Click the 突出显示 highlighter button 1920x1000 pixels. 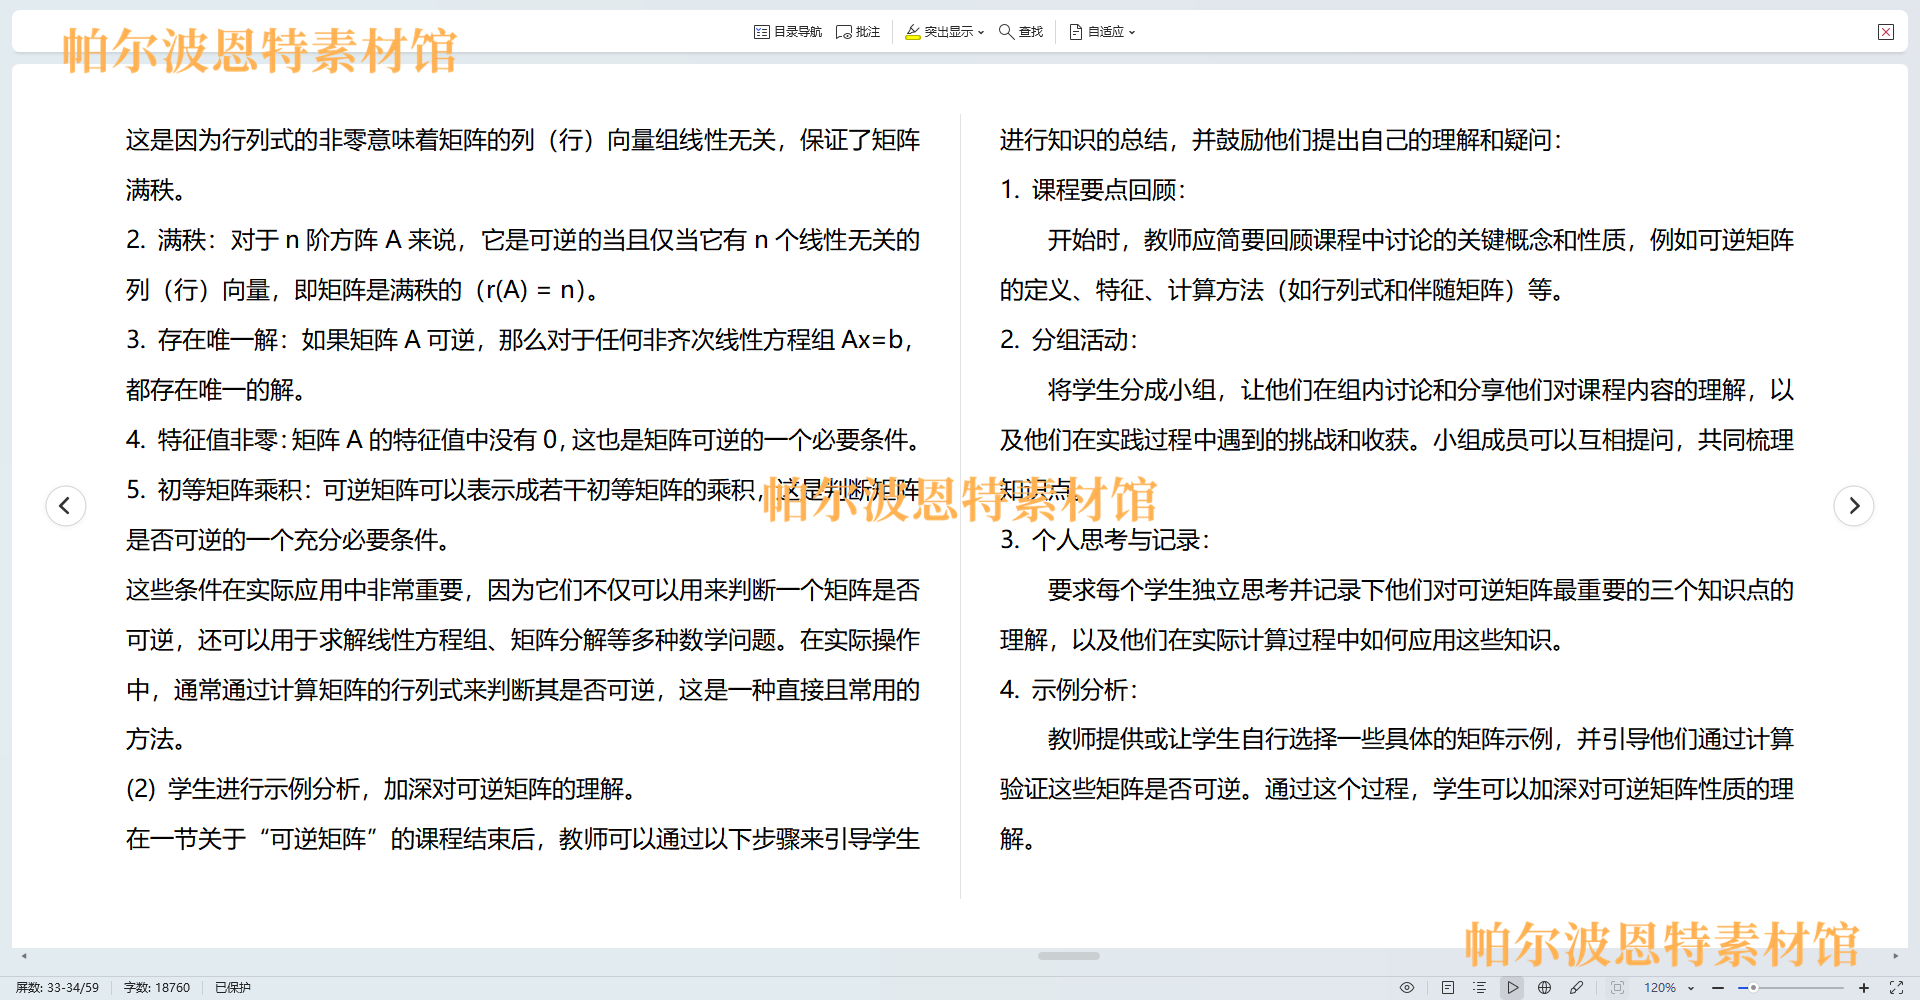coord(939,32)
